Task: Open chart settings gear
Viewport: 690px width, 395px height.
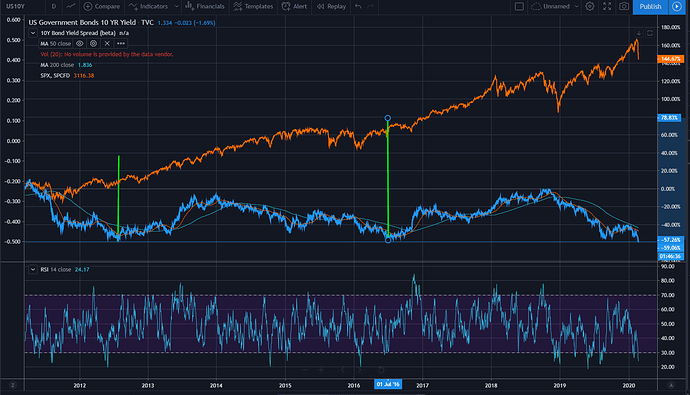Action: pyautogui.click(x=590, y=6)
